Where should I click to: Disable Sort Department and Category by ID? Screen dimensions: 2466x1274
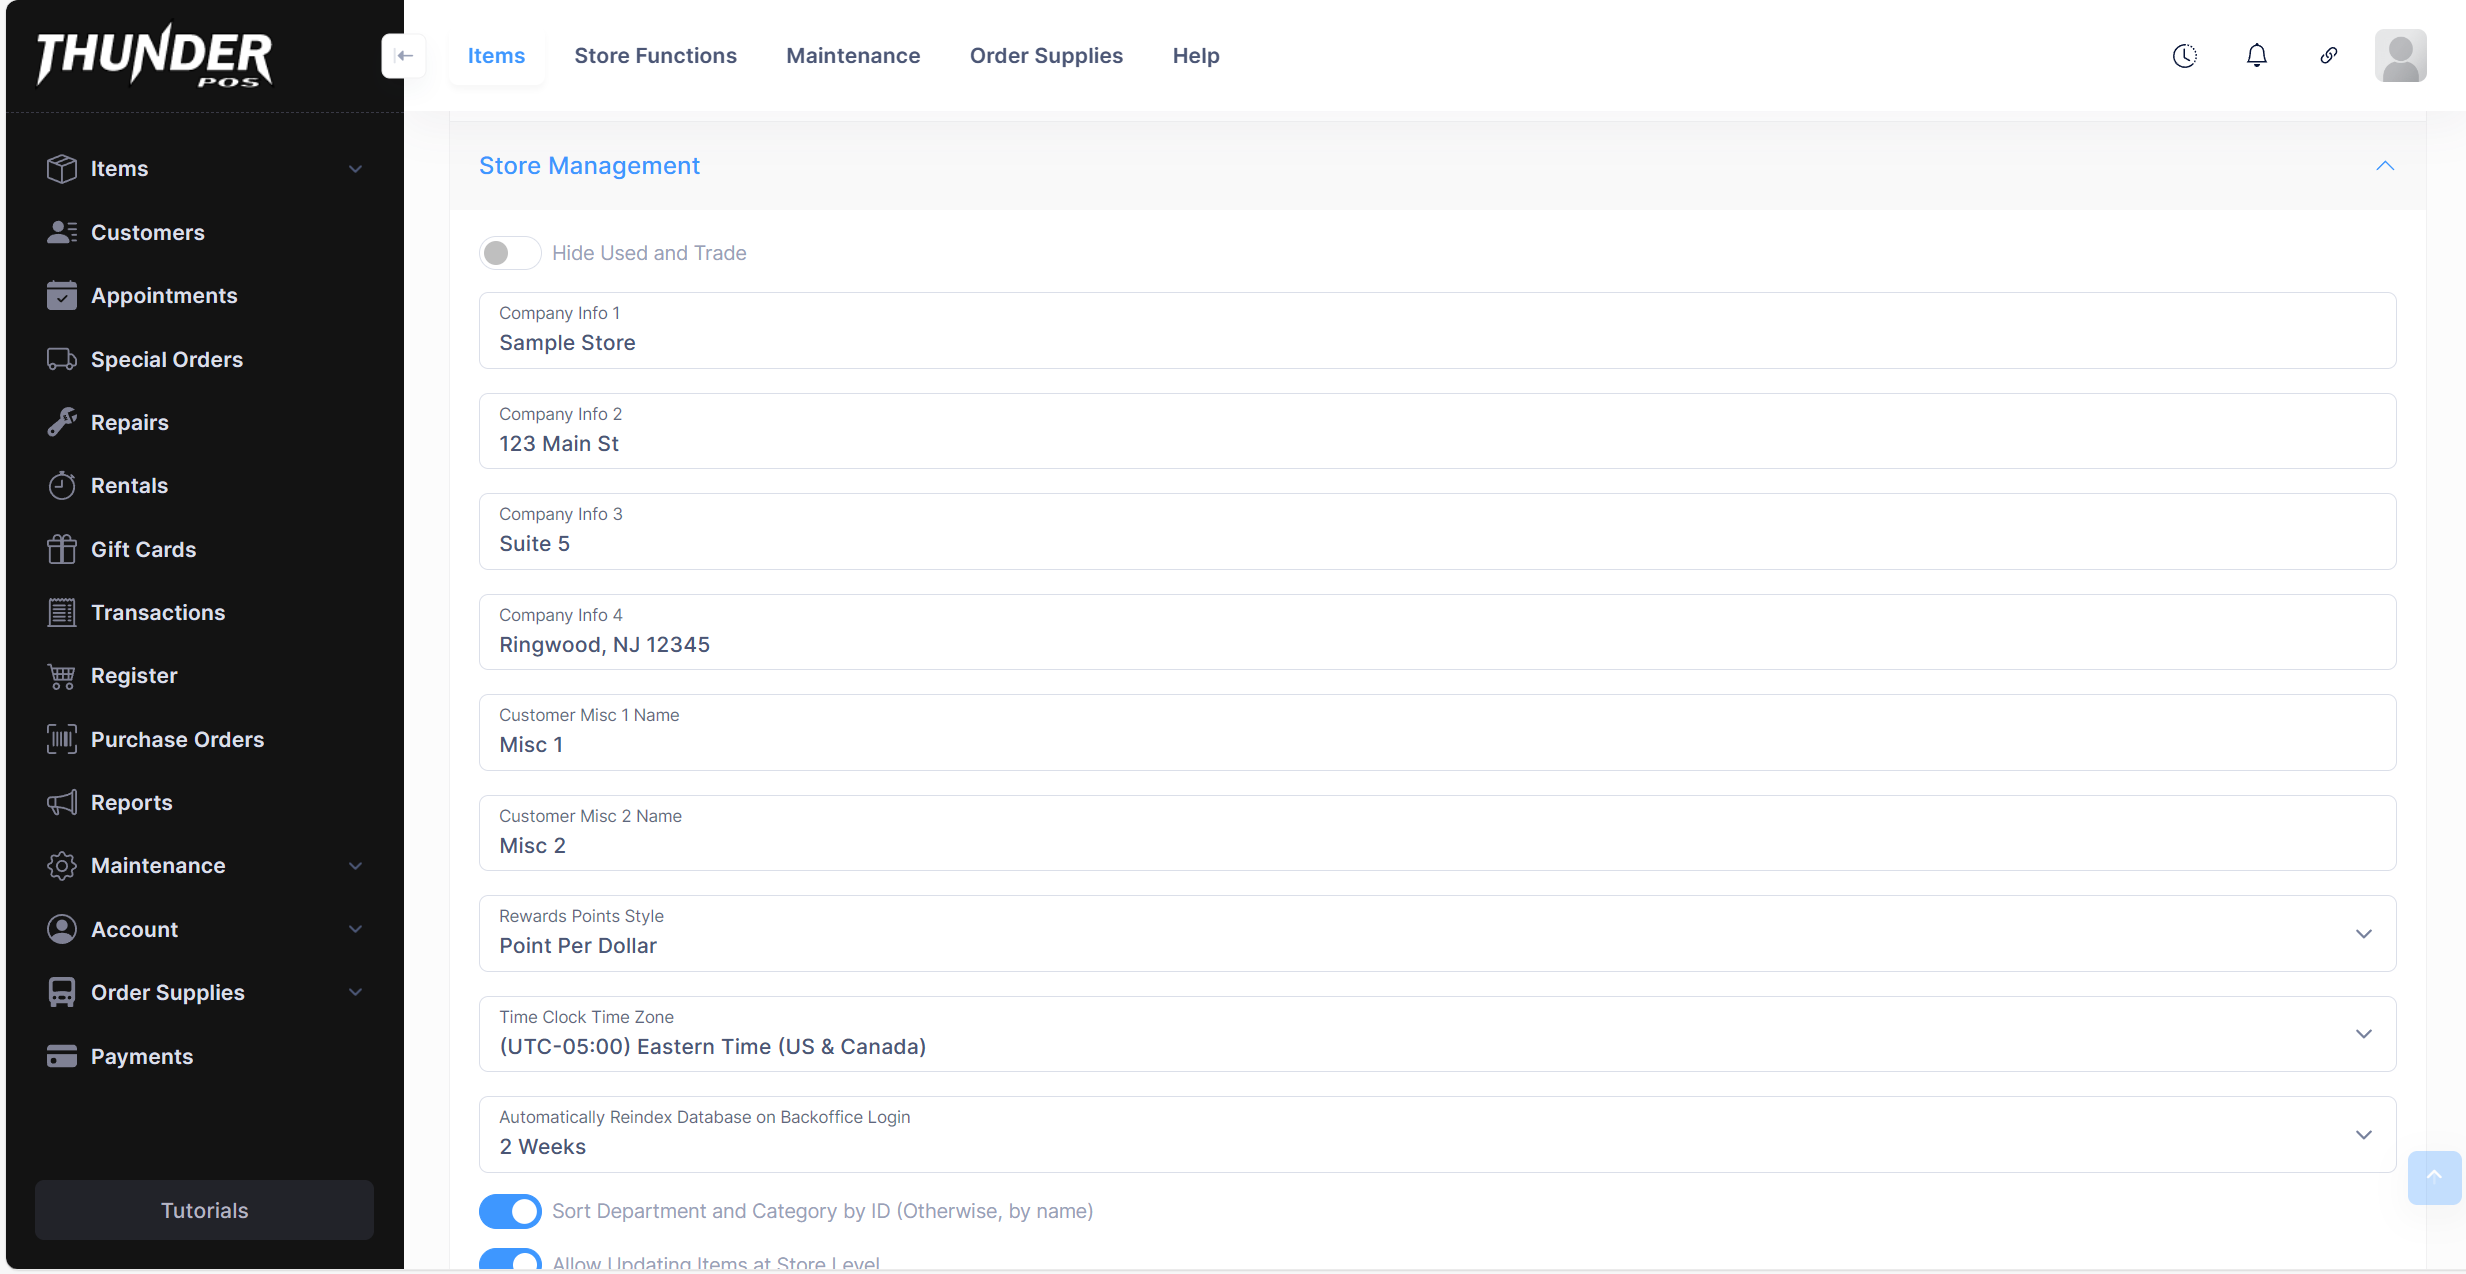pos(509,1211)
